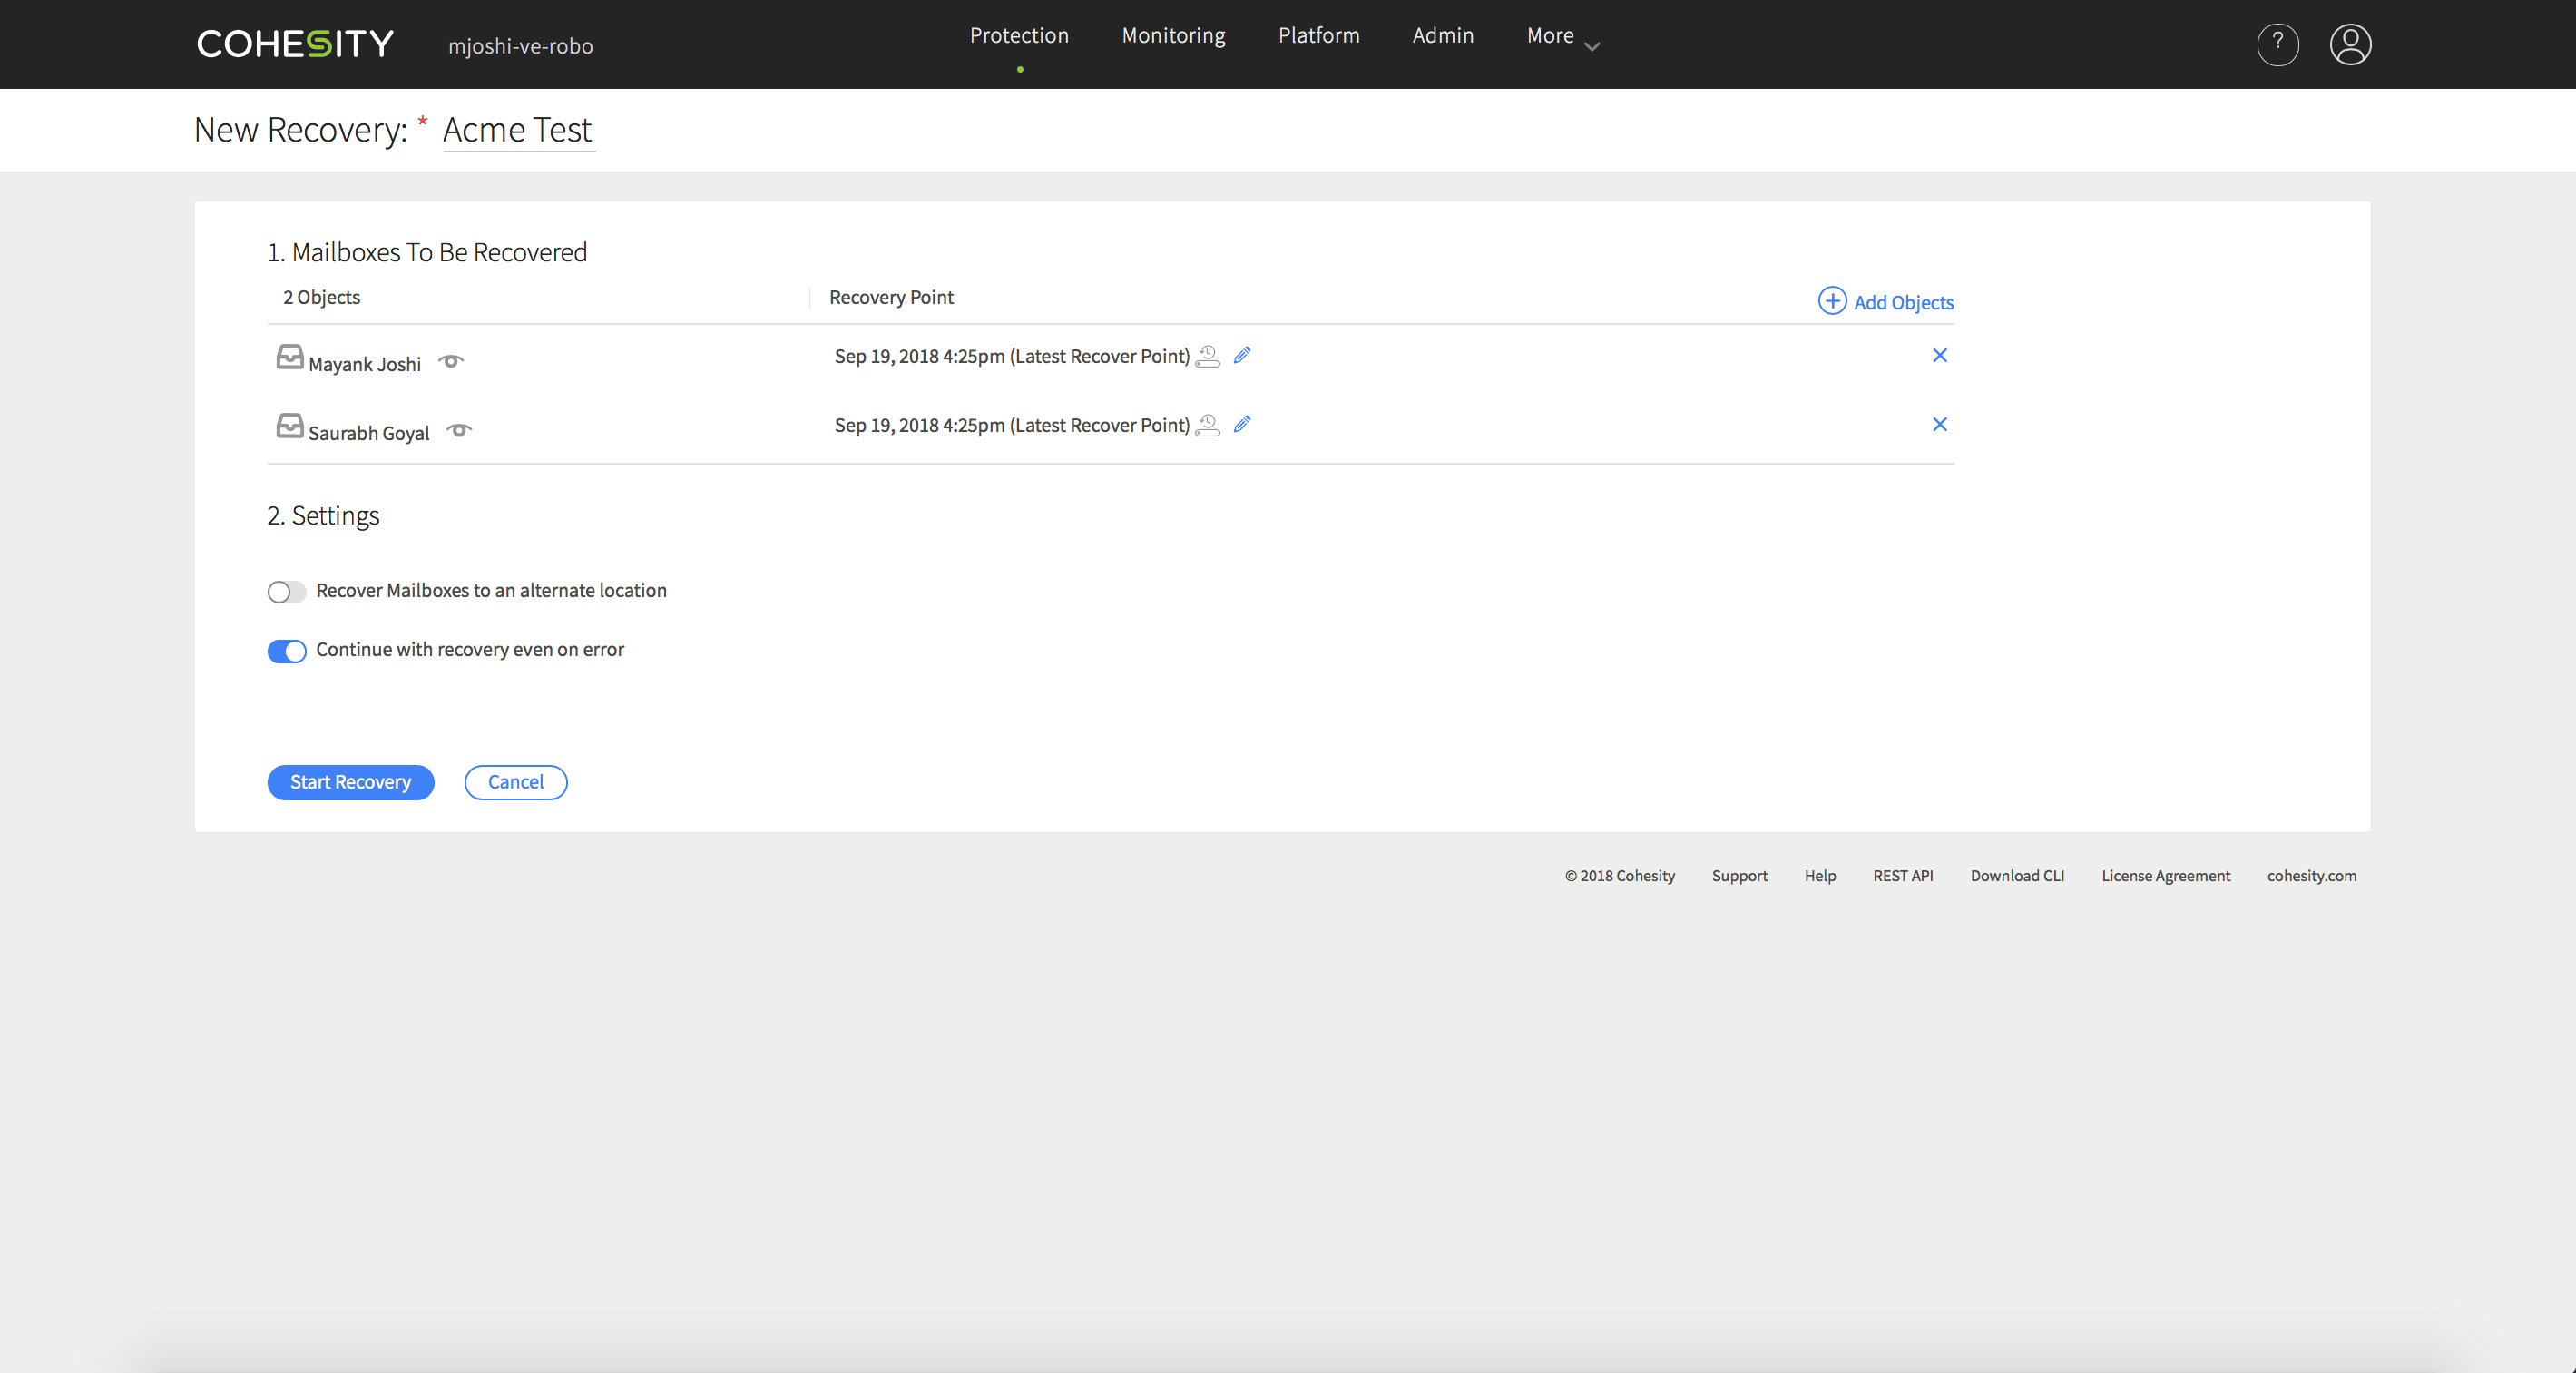The image size is (2576, 1373).
Task: Expand the More navigation dropdown
Action: point(1562,37)
